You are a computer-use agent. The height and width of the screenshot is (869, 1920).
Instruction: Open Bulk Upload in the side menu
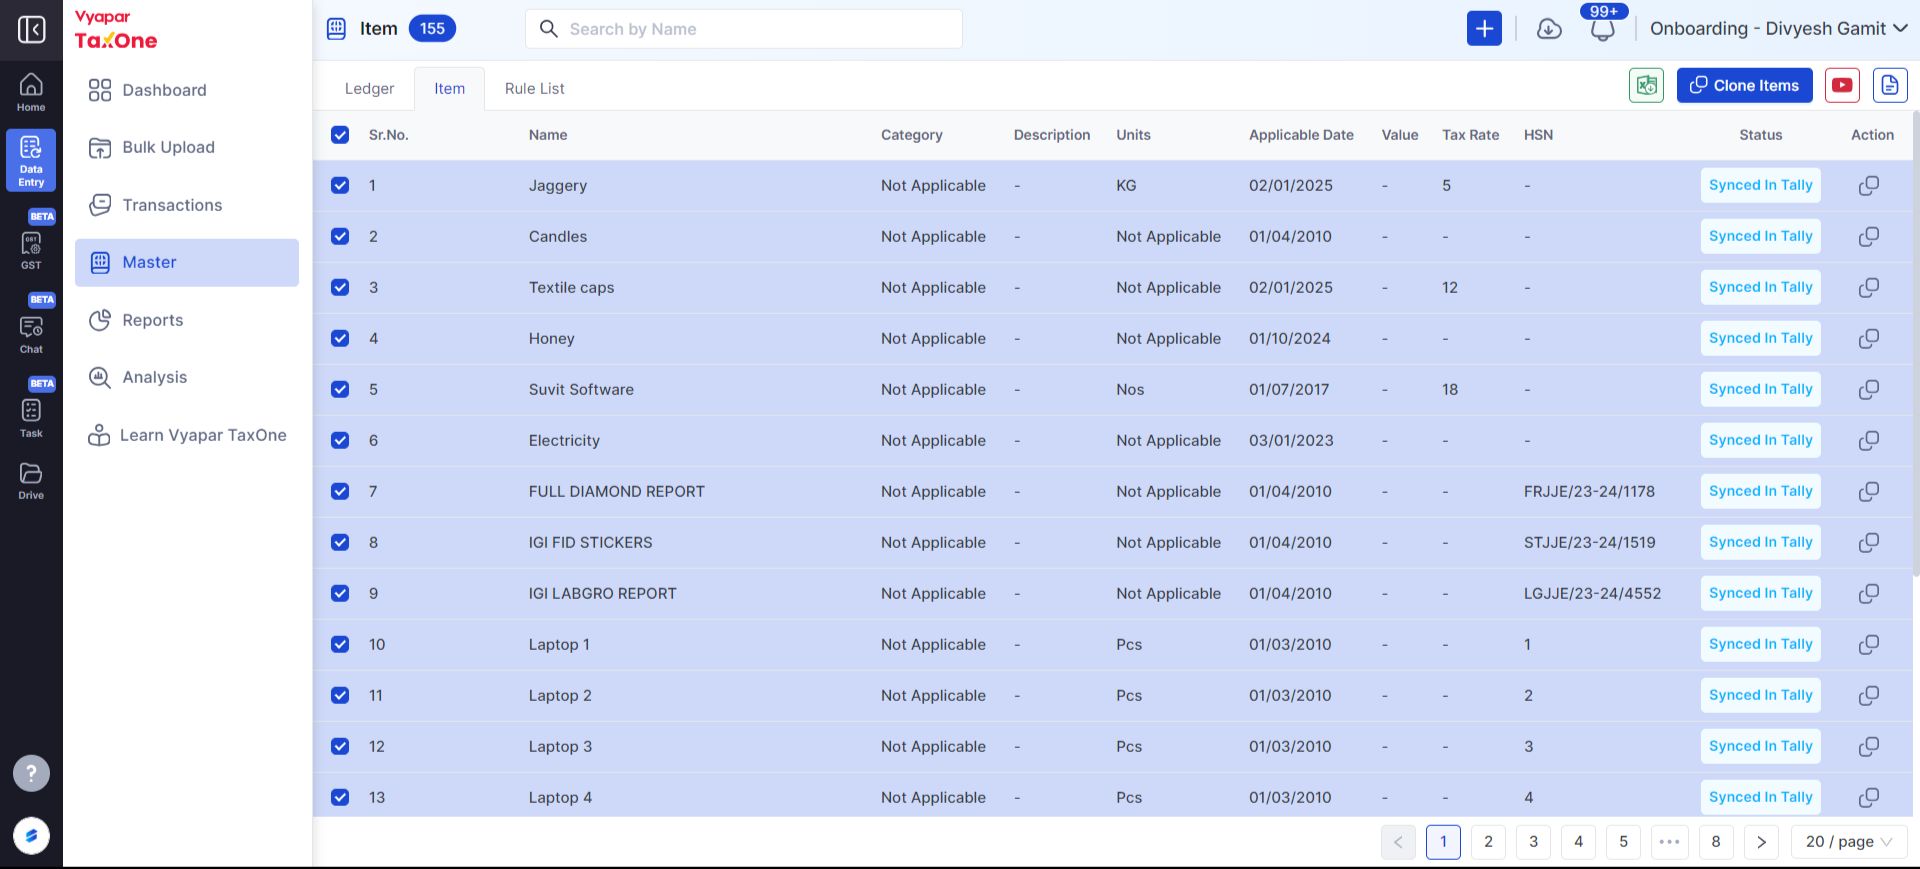pos(187,148)
